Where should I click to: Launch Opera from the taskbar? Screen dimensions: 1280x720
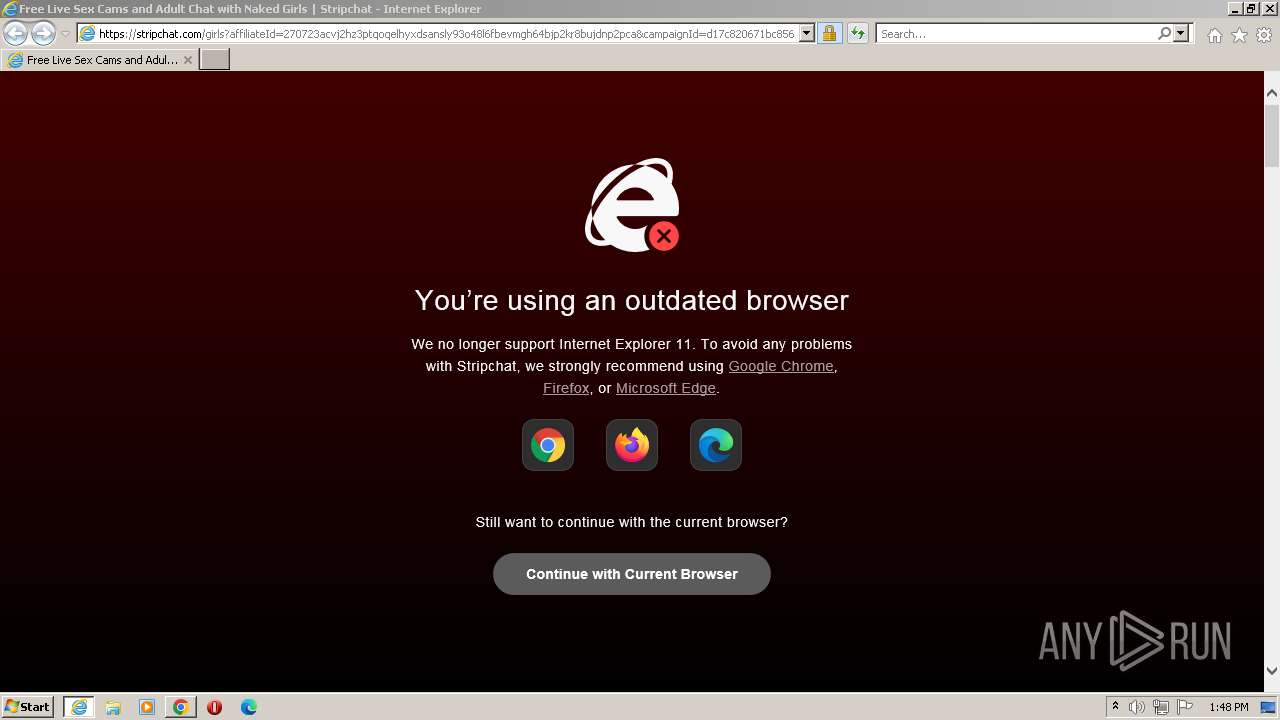click(x=215, y=707)
